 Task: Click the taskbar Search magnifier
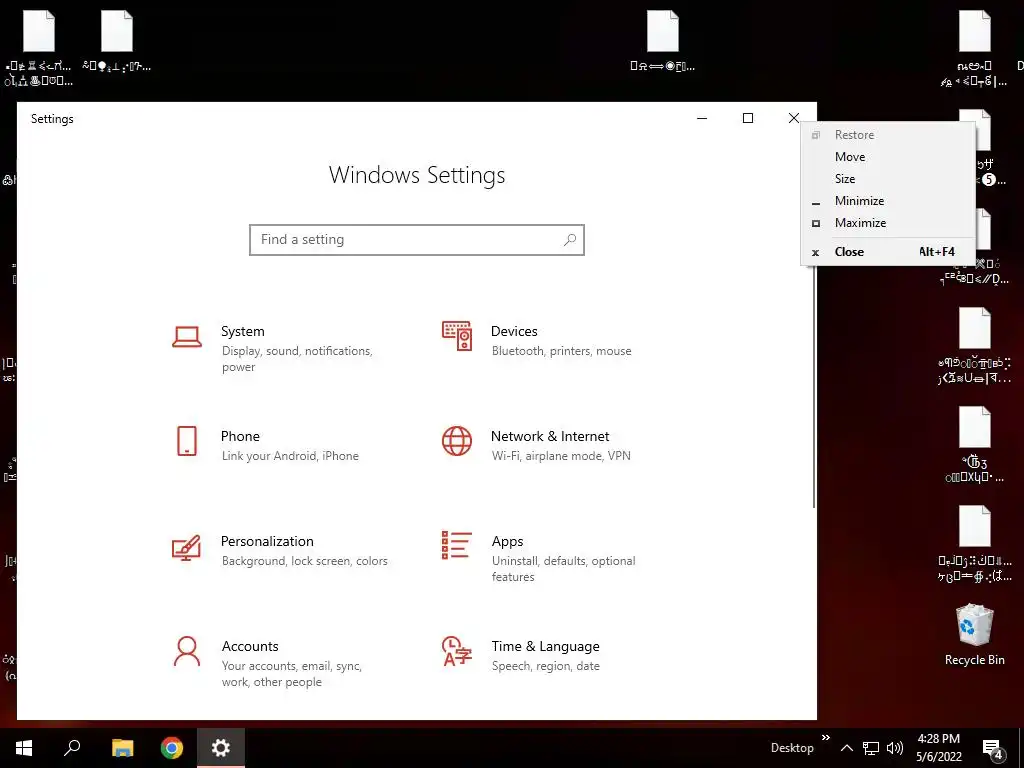pyautogui.click(x=72, y=748)
